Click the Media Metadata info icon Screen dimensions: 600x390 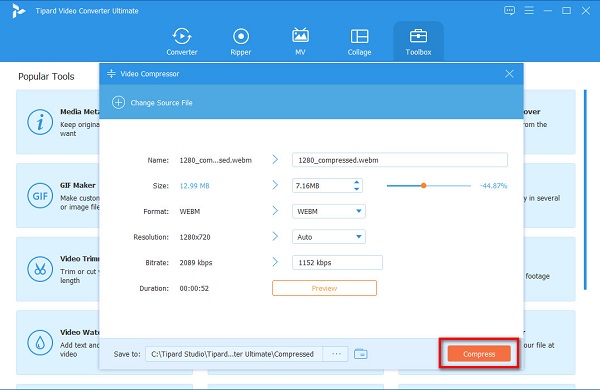tap(40, 122)
